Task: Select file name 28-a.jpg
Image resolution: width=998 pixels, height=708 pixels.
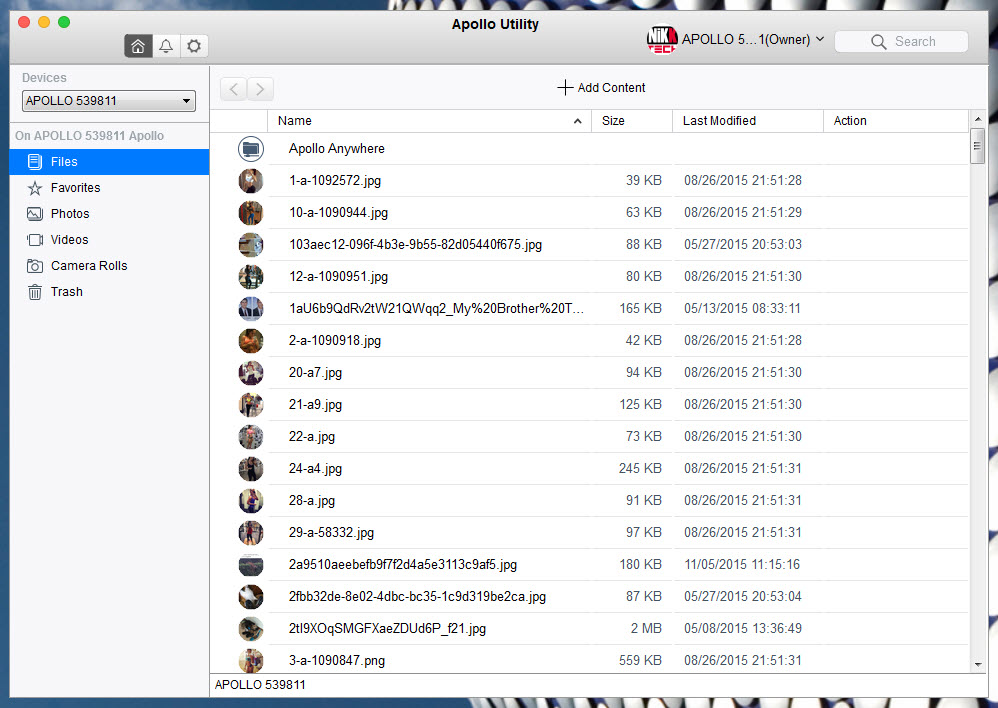Action: [x=312, y=500]
